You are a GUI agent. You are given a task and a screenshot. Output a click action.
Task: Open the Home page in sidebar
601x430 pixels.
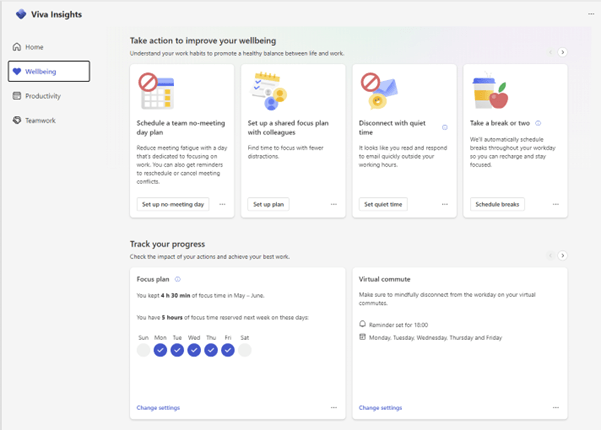click(49, 47)
